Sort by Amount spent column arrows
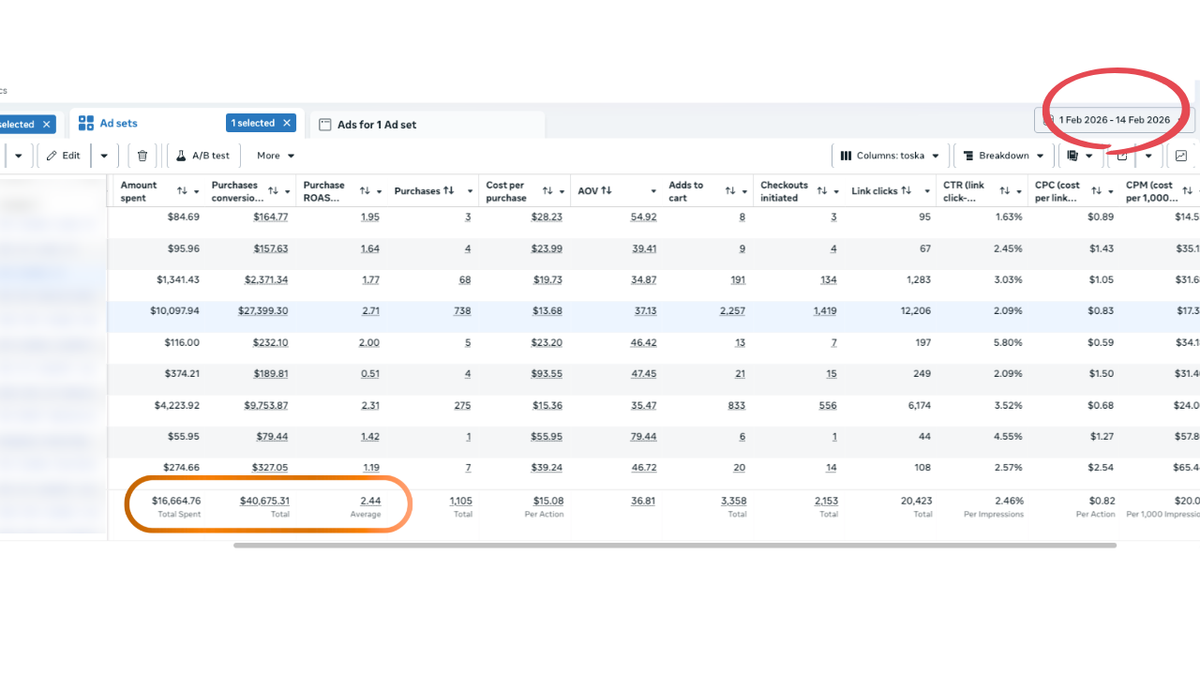 tap(182, 191)
